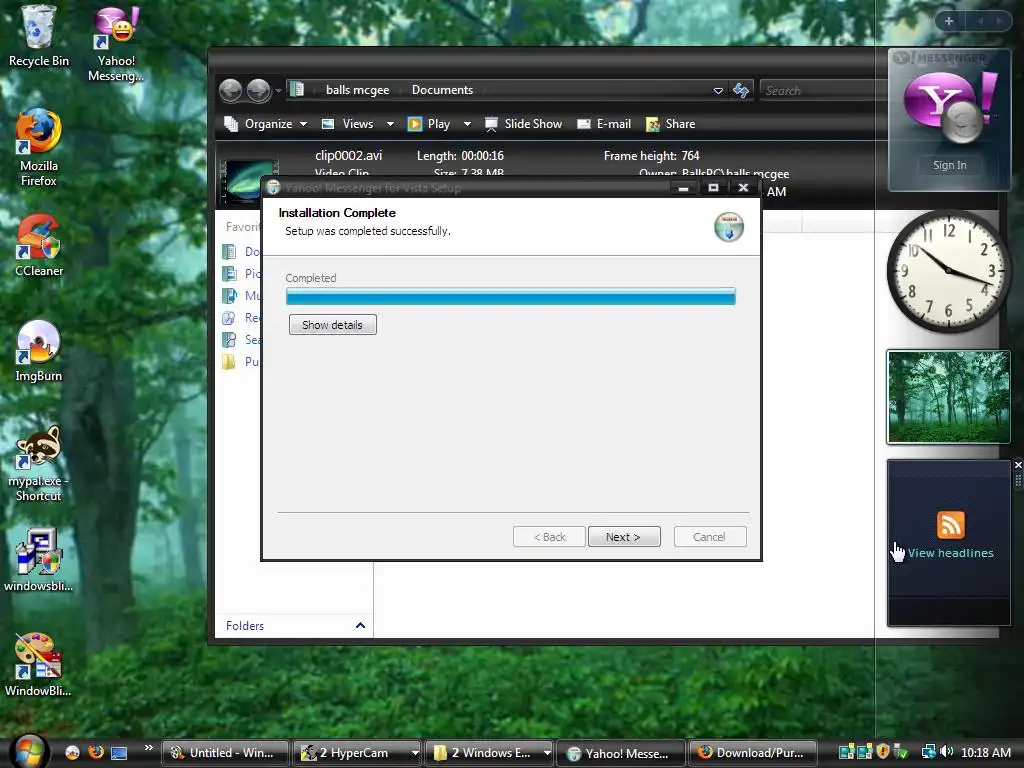Select mypal.exe shortcut icon
1024x768 pixels.
[x=39, y=463]
